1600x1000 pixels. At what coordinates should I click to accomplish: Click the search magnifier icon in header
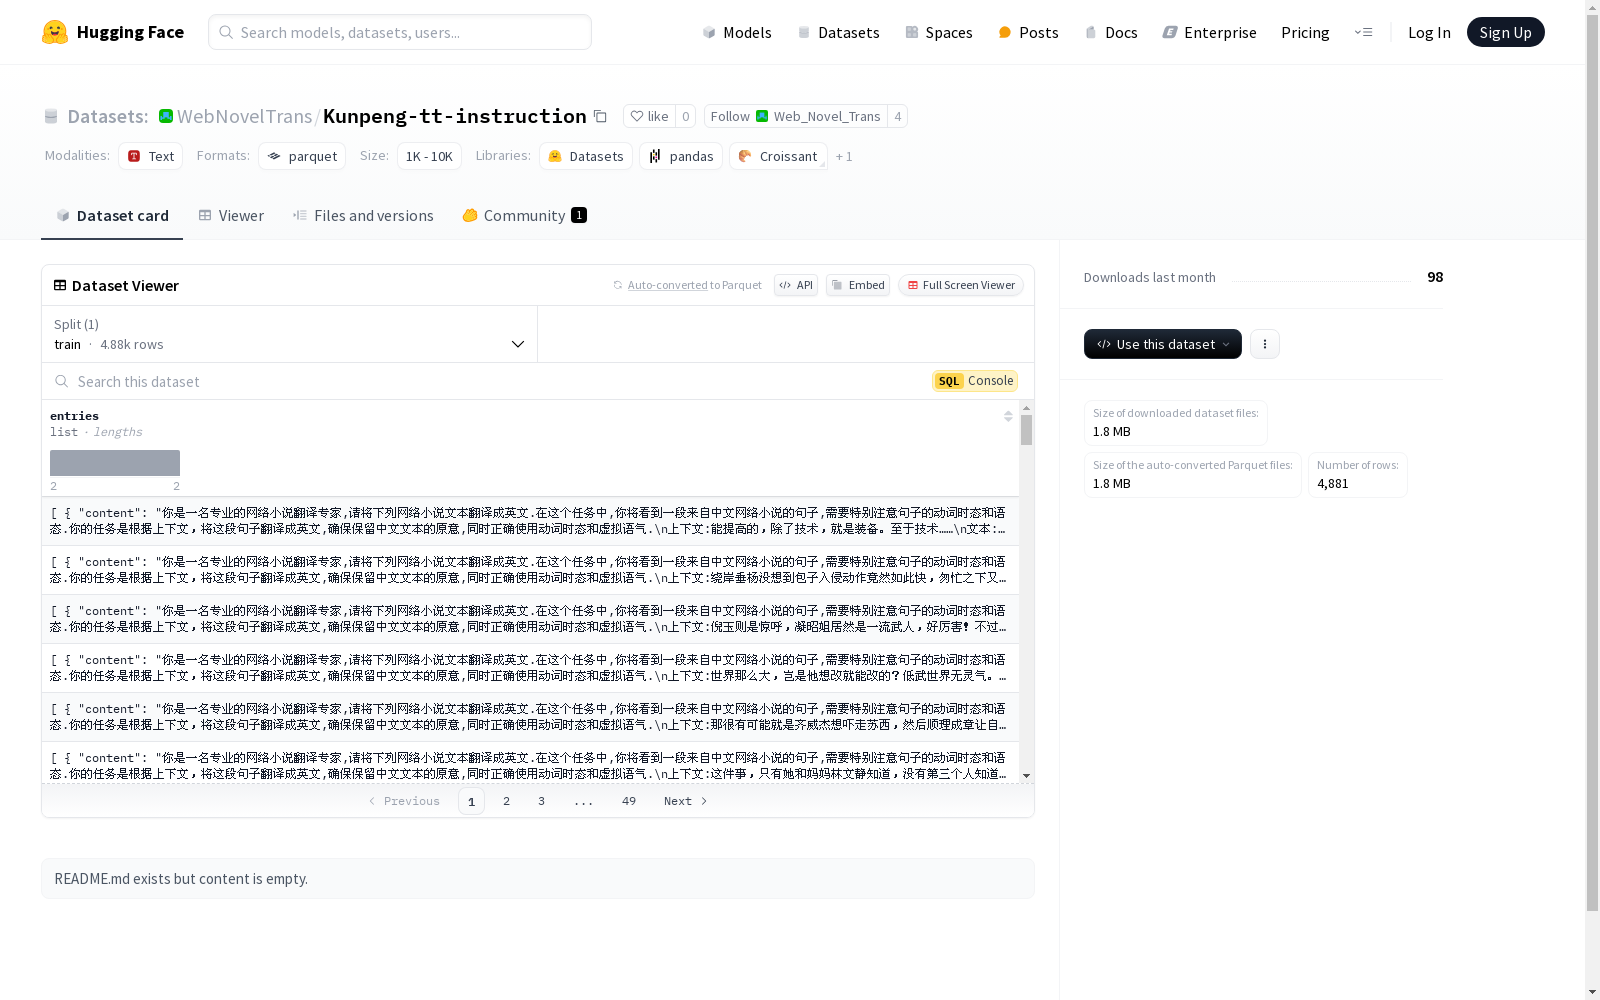pyautogui.click(x=226, y=32)
